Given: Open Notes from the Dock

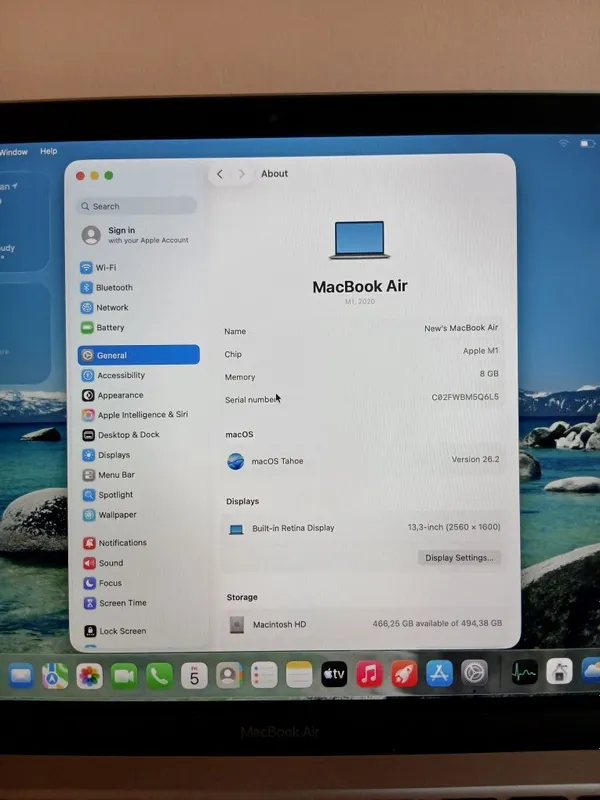Looking at the screenshot, I should (299, 675).
